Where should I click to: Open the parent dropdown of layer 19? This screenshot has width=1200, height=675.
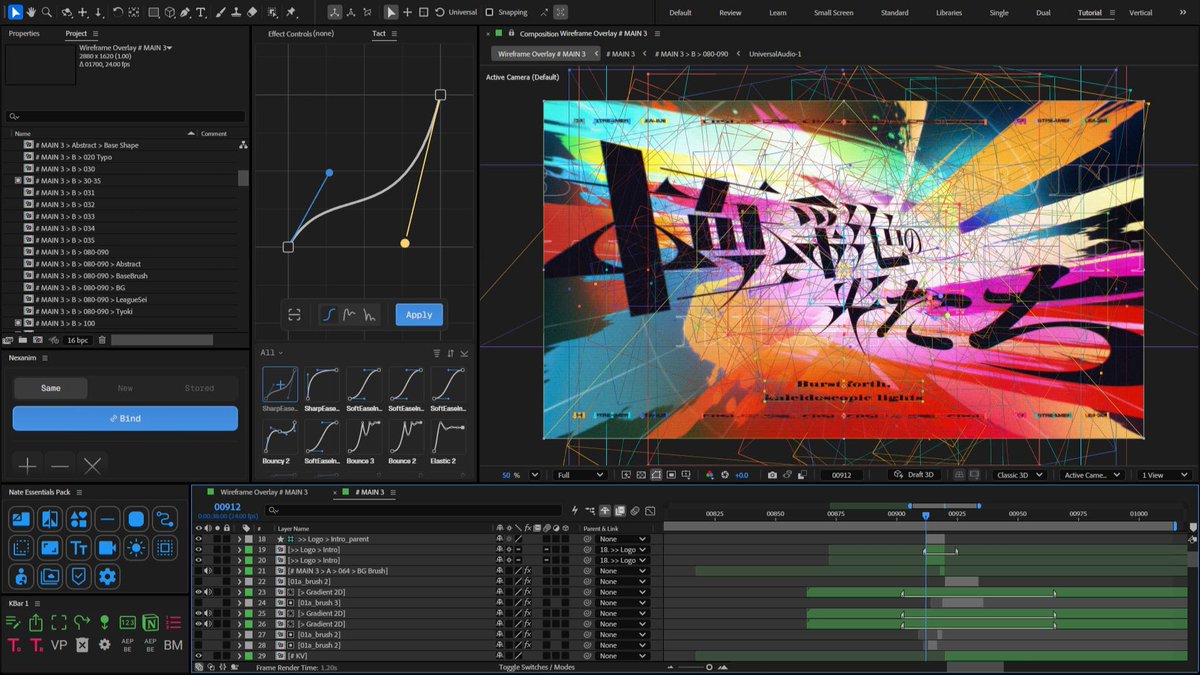pyautogui.click(x=622, y=550)
